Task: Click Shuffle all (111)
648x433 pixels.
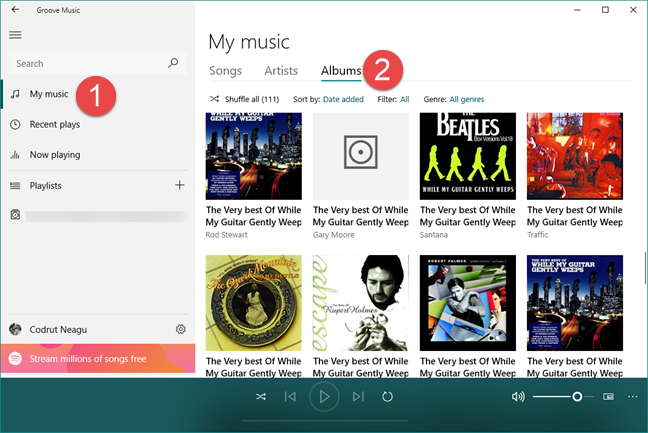Action: coord(252,99)
